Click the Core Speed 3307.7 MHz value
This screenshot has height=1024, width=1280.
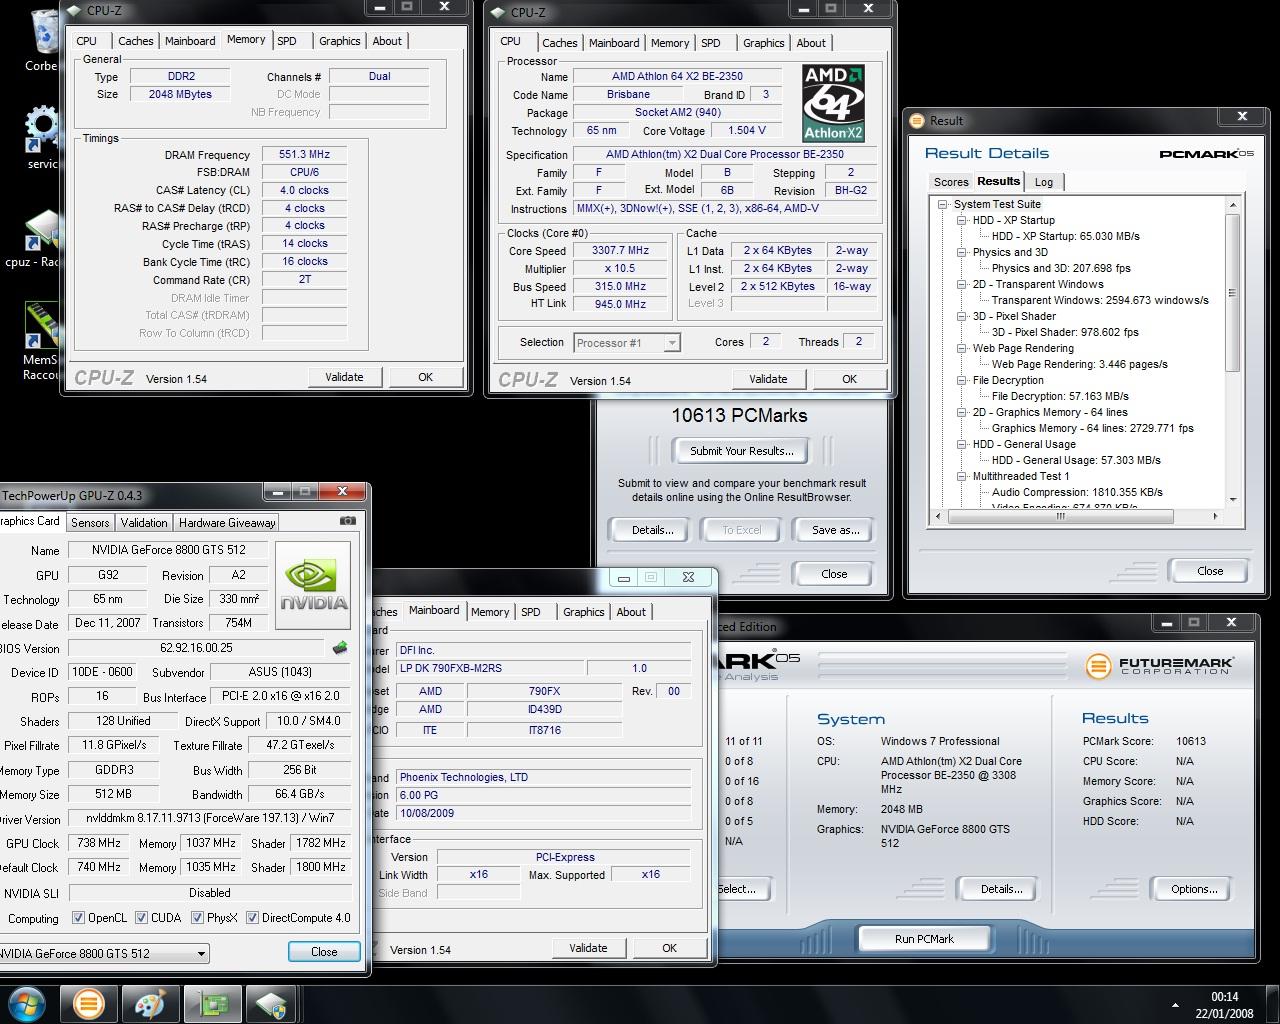(x=620, y=250)
